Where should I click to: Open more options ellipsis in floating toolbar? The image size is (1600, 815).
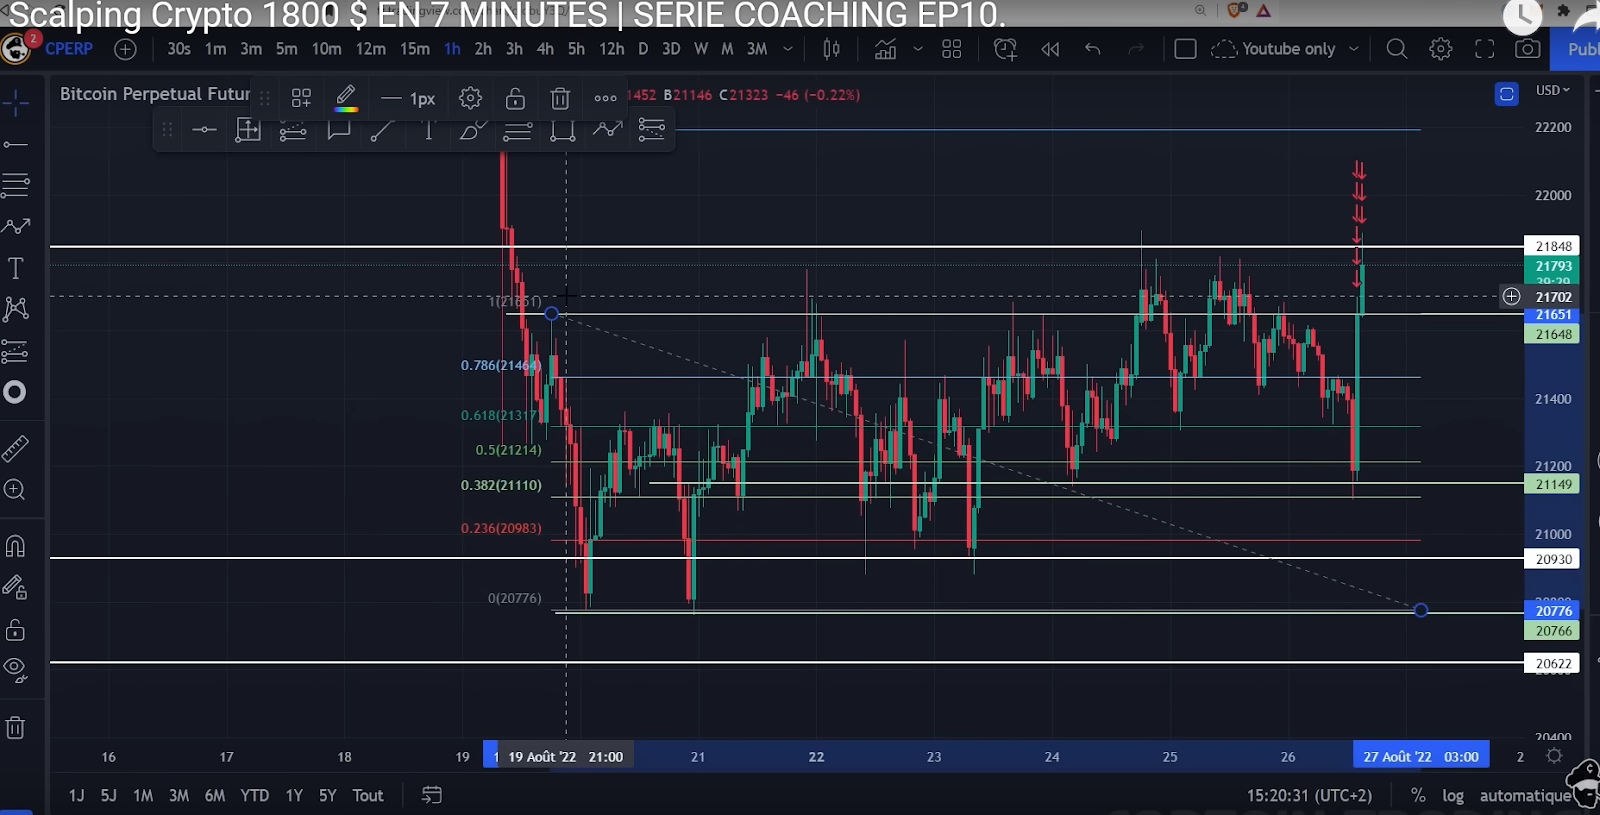[605, 98]
